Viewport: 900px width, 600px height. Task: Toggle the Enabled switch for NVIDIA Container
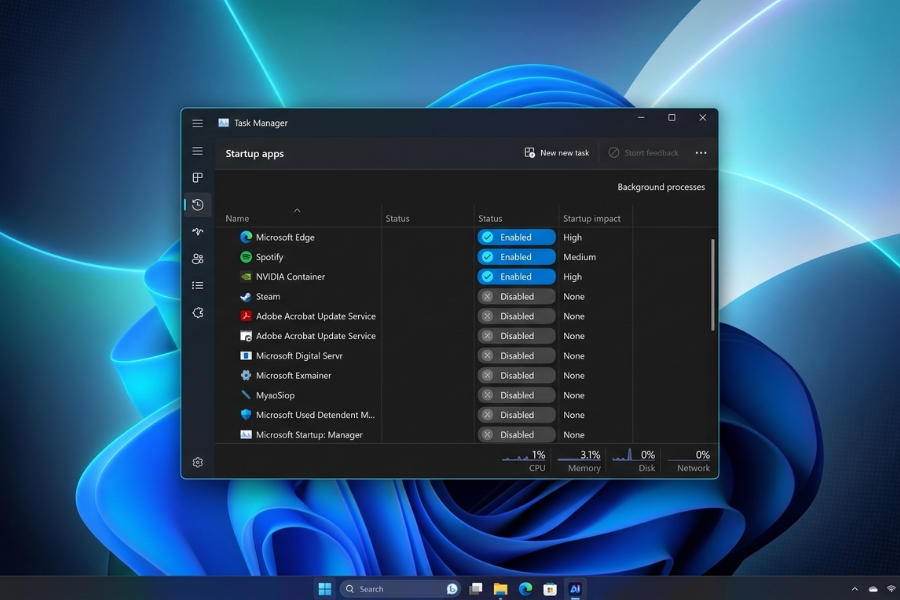tap(517, 277)
